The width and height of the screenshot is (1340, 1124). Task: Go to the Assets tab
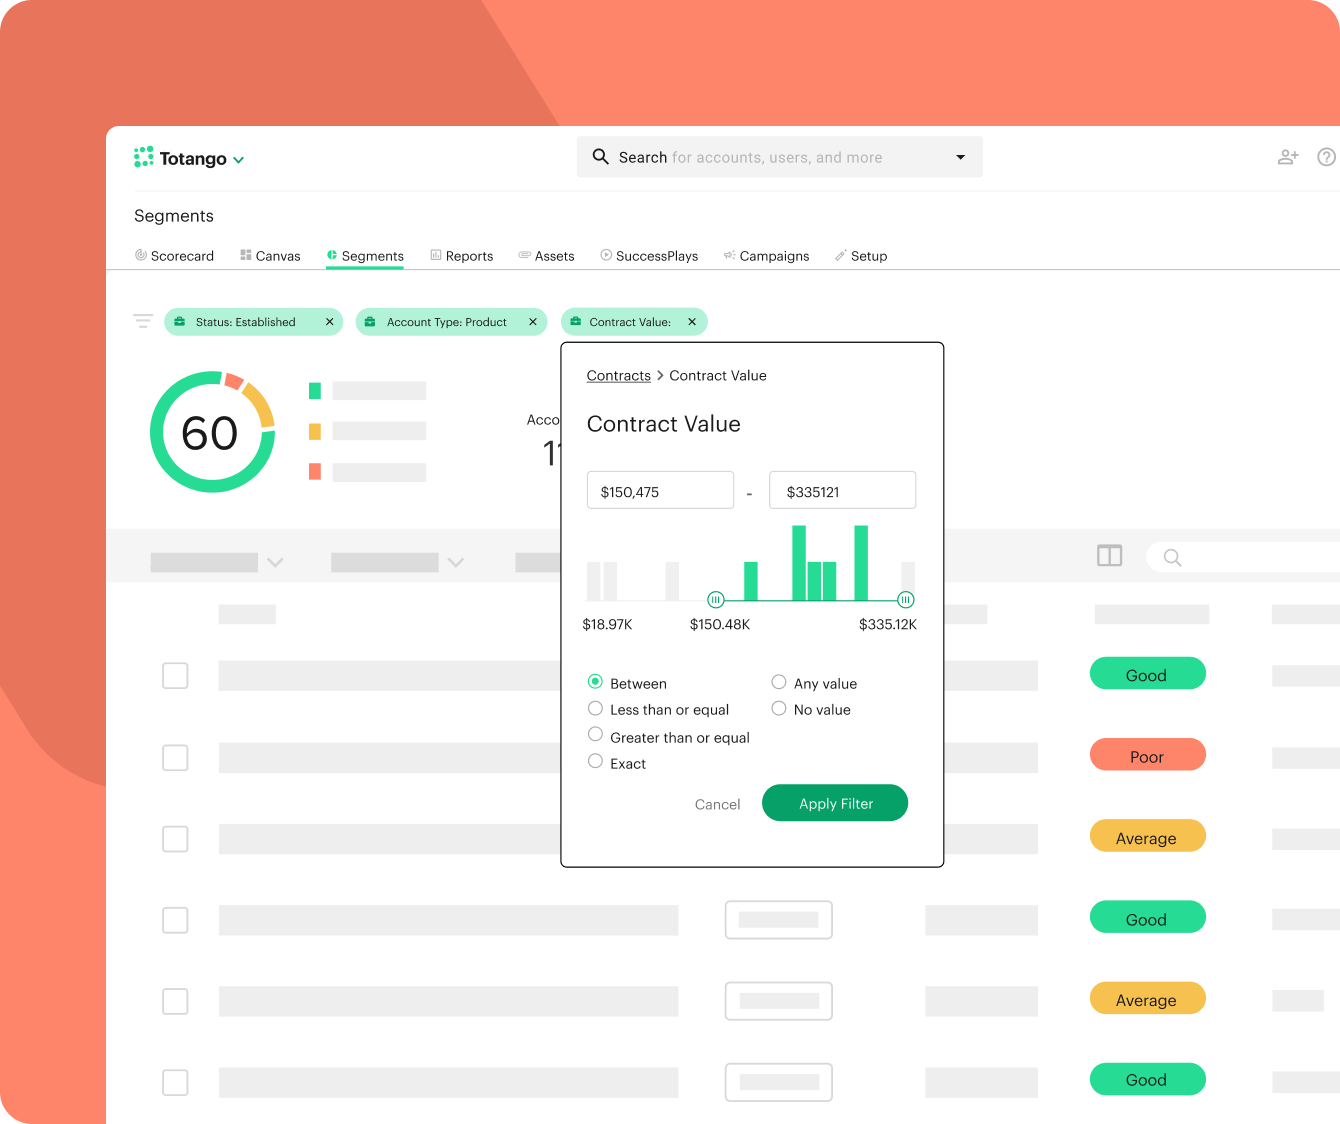click(x=546, y=256)
